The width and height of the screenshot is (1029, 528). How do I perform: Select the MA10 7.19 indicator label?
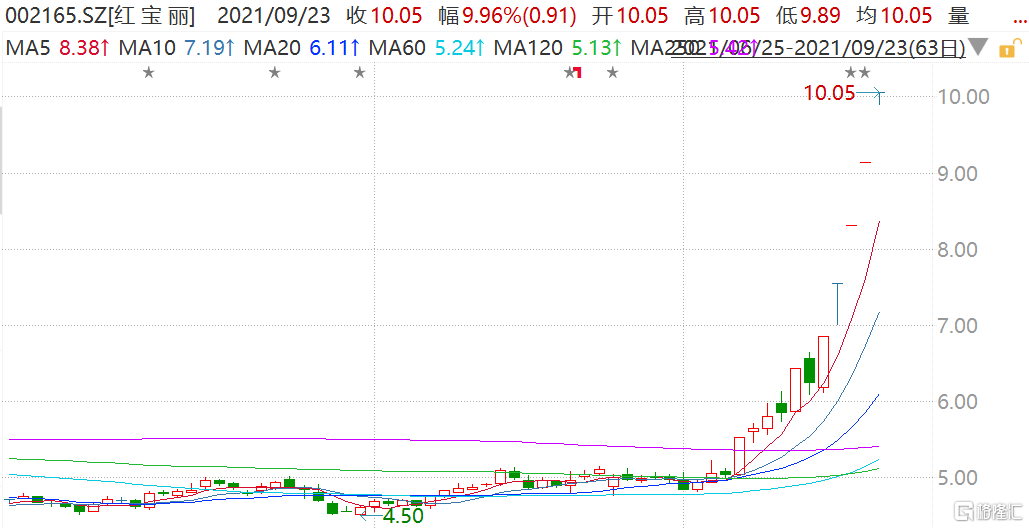tap(177, 48)
